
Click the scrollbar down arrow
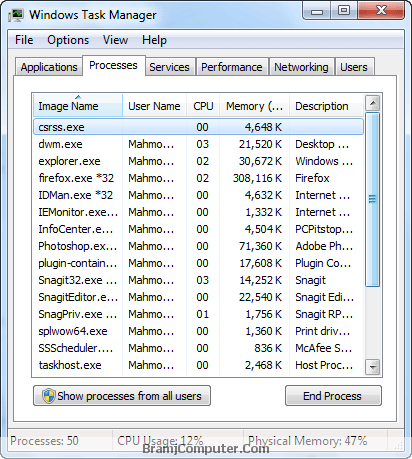[x=373, y=367]
